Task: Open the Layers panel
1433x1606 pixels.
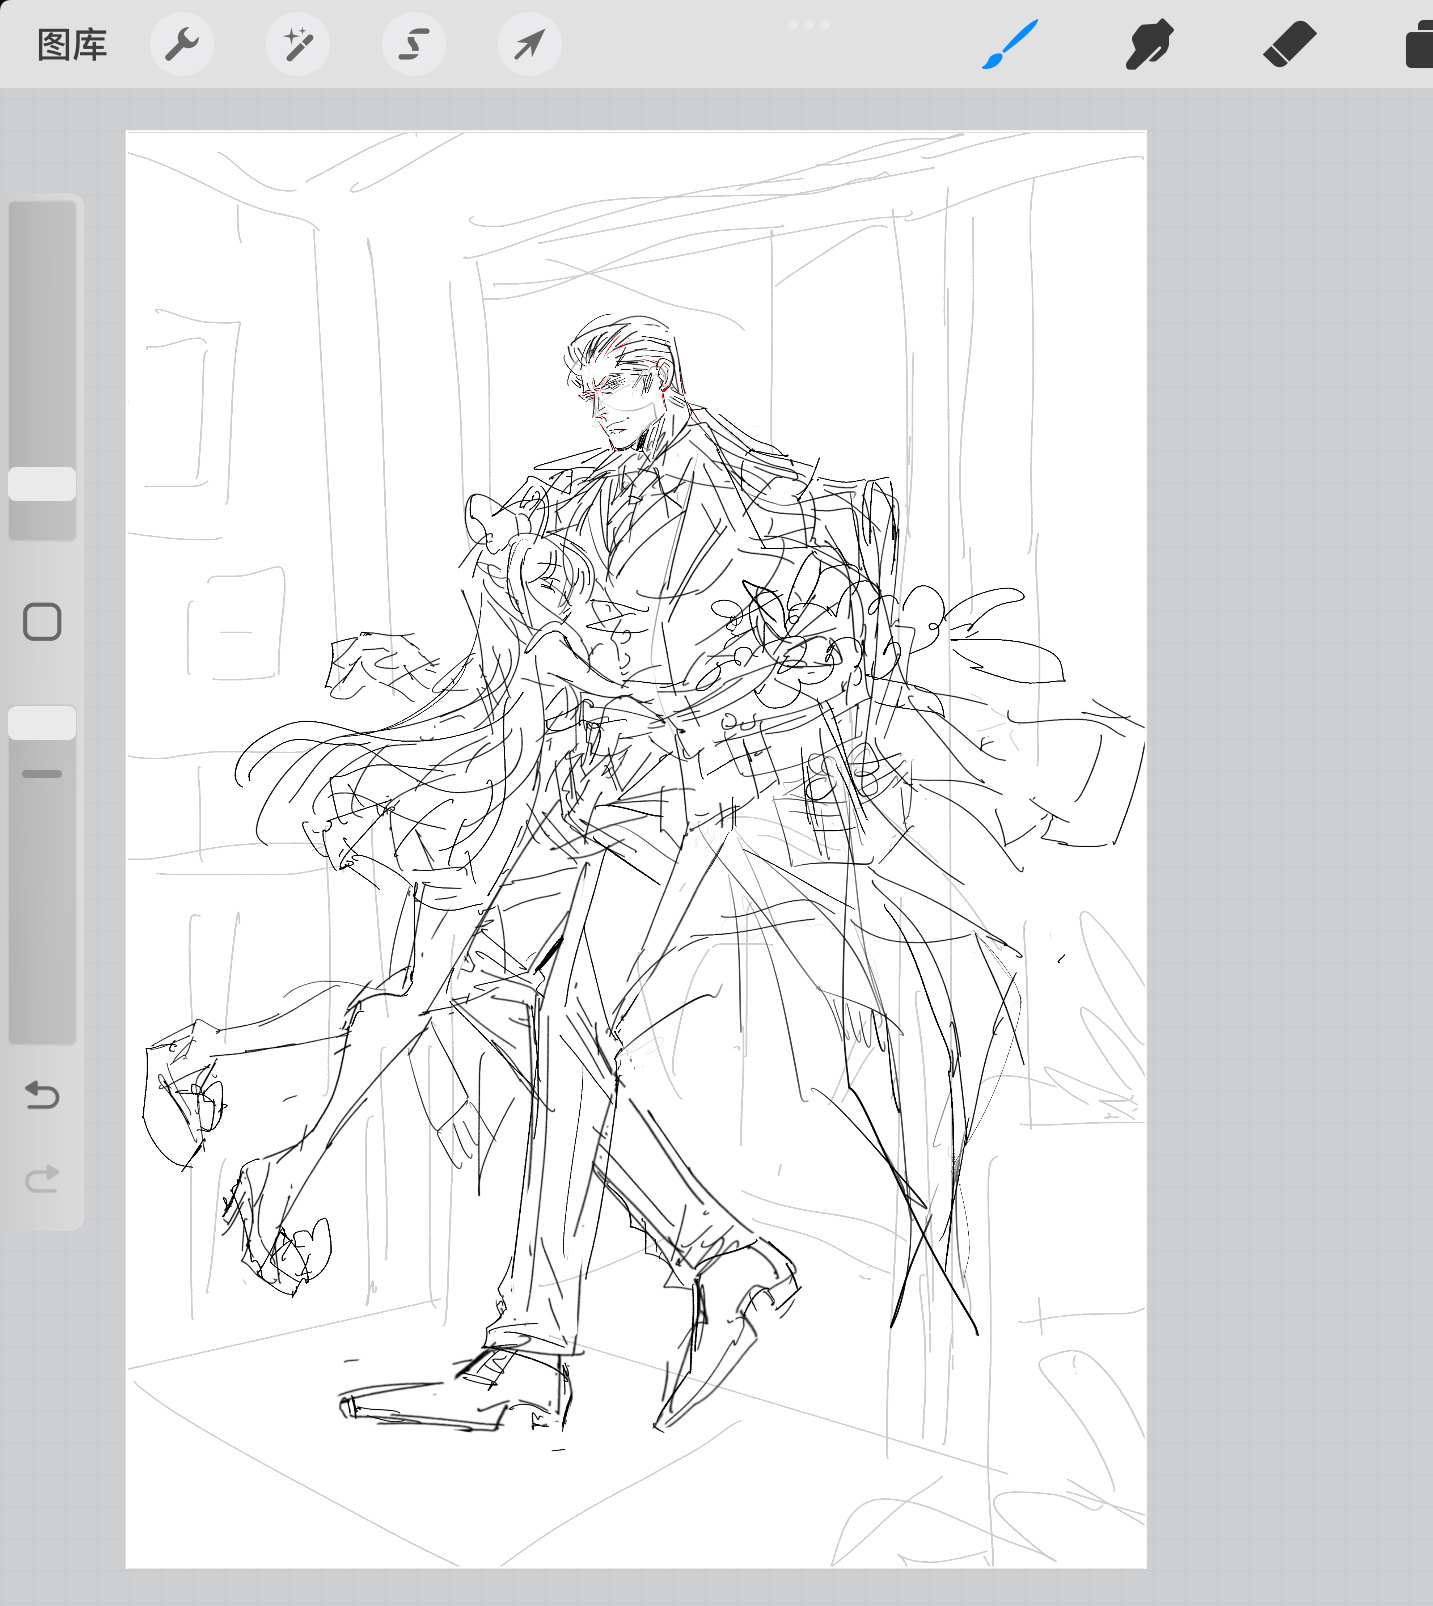Action: click(1419, 46)
